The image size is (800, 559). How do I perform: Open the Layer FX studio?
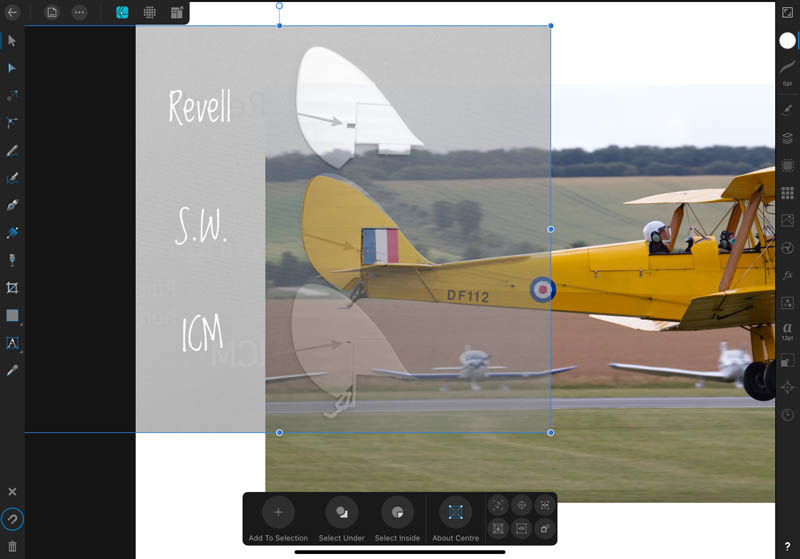[x=787, y=275]
